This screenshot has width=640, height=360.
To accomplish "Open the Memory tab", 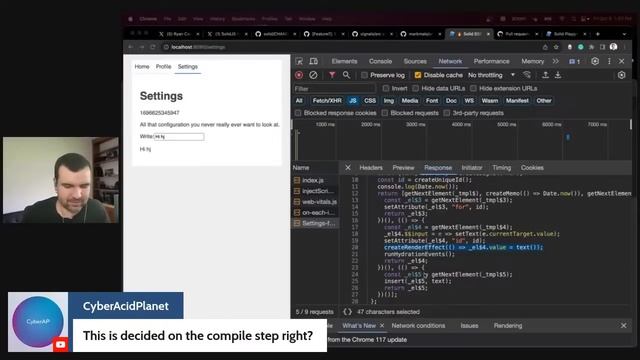I will 532,61.
